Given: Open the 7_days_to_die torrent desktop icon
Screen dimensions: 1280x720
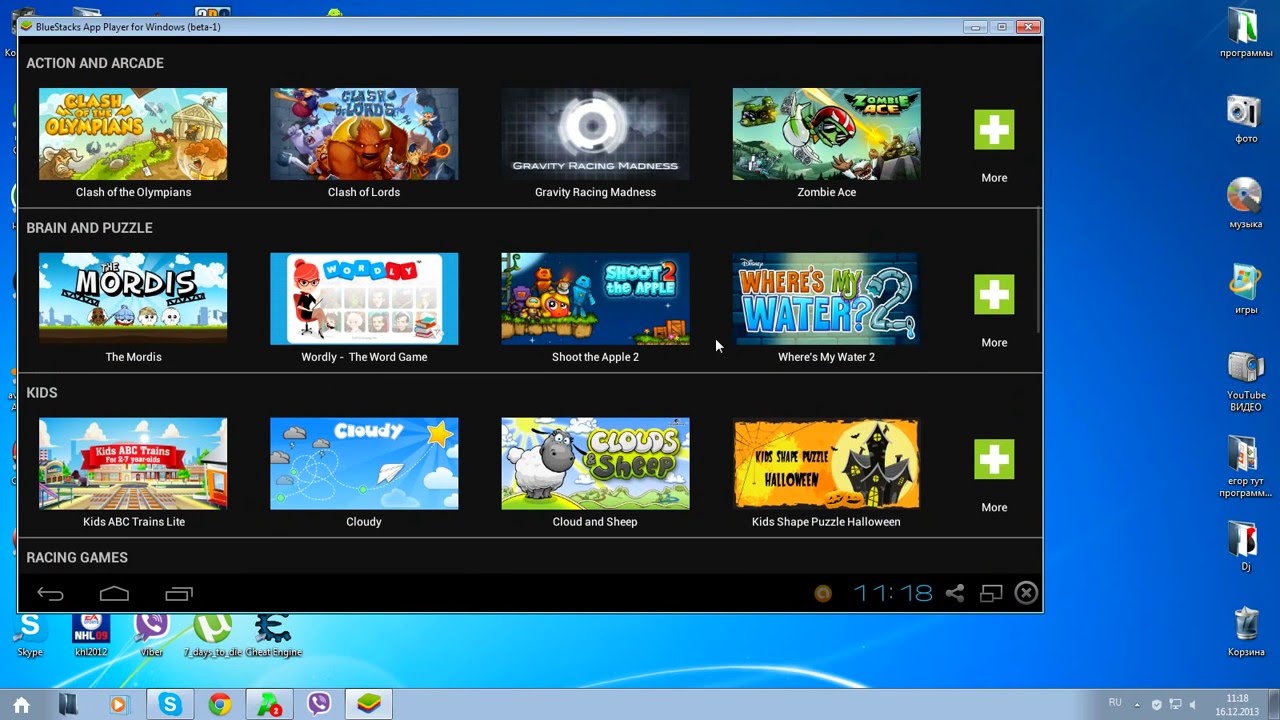Looking at the screenshot, I should coord(212,634).
